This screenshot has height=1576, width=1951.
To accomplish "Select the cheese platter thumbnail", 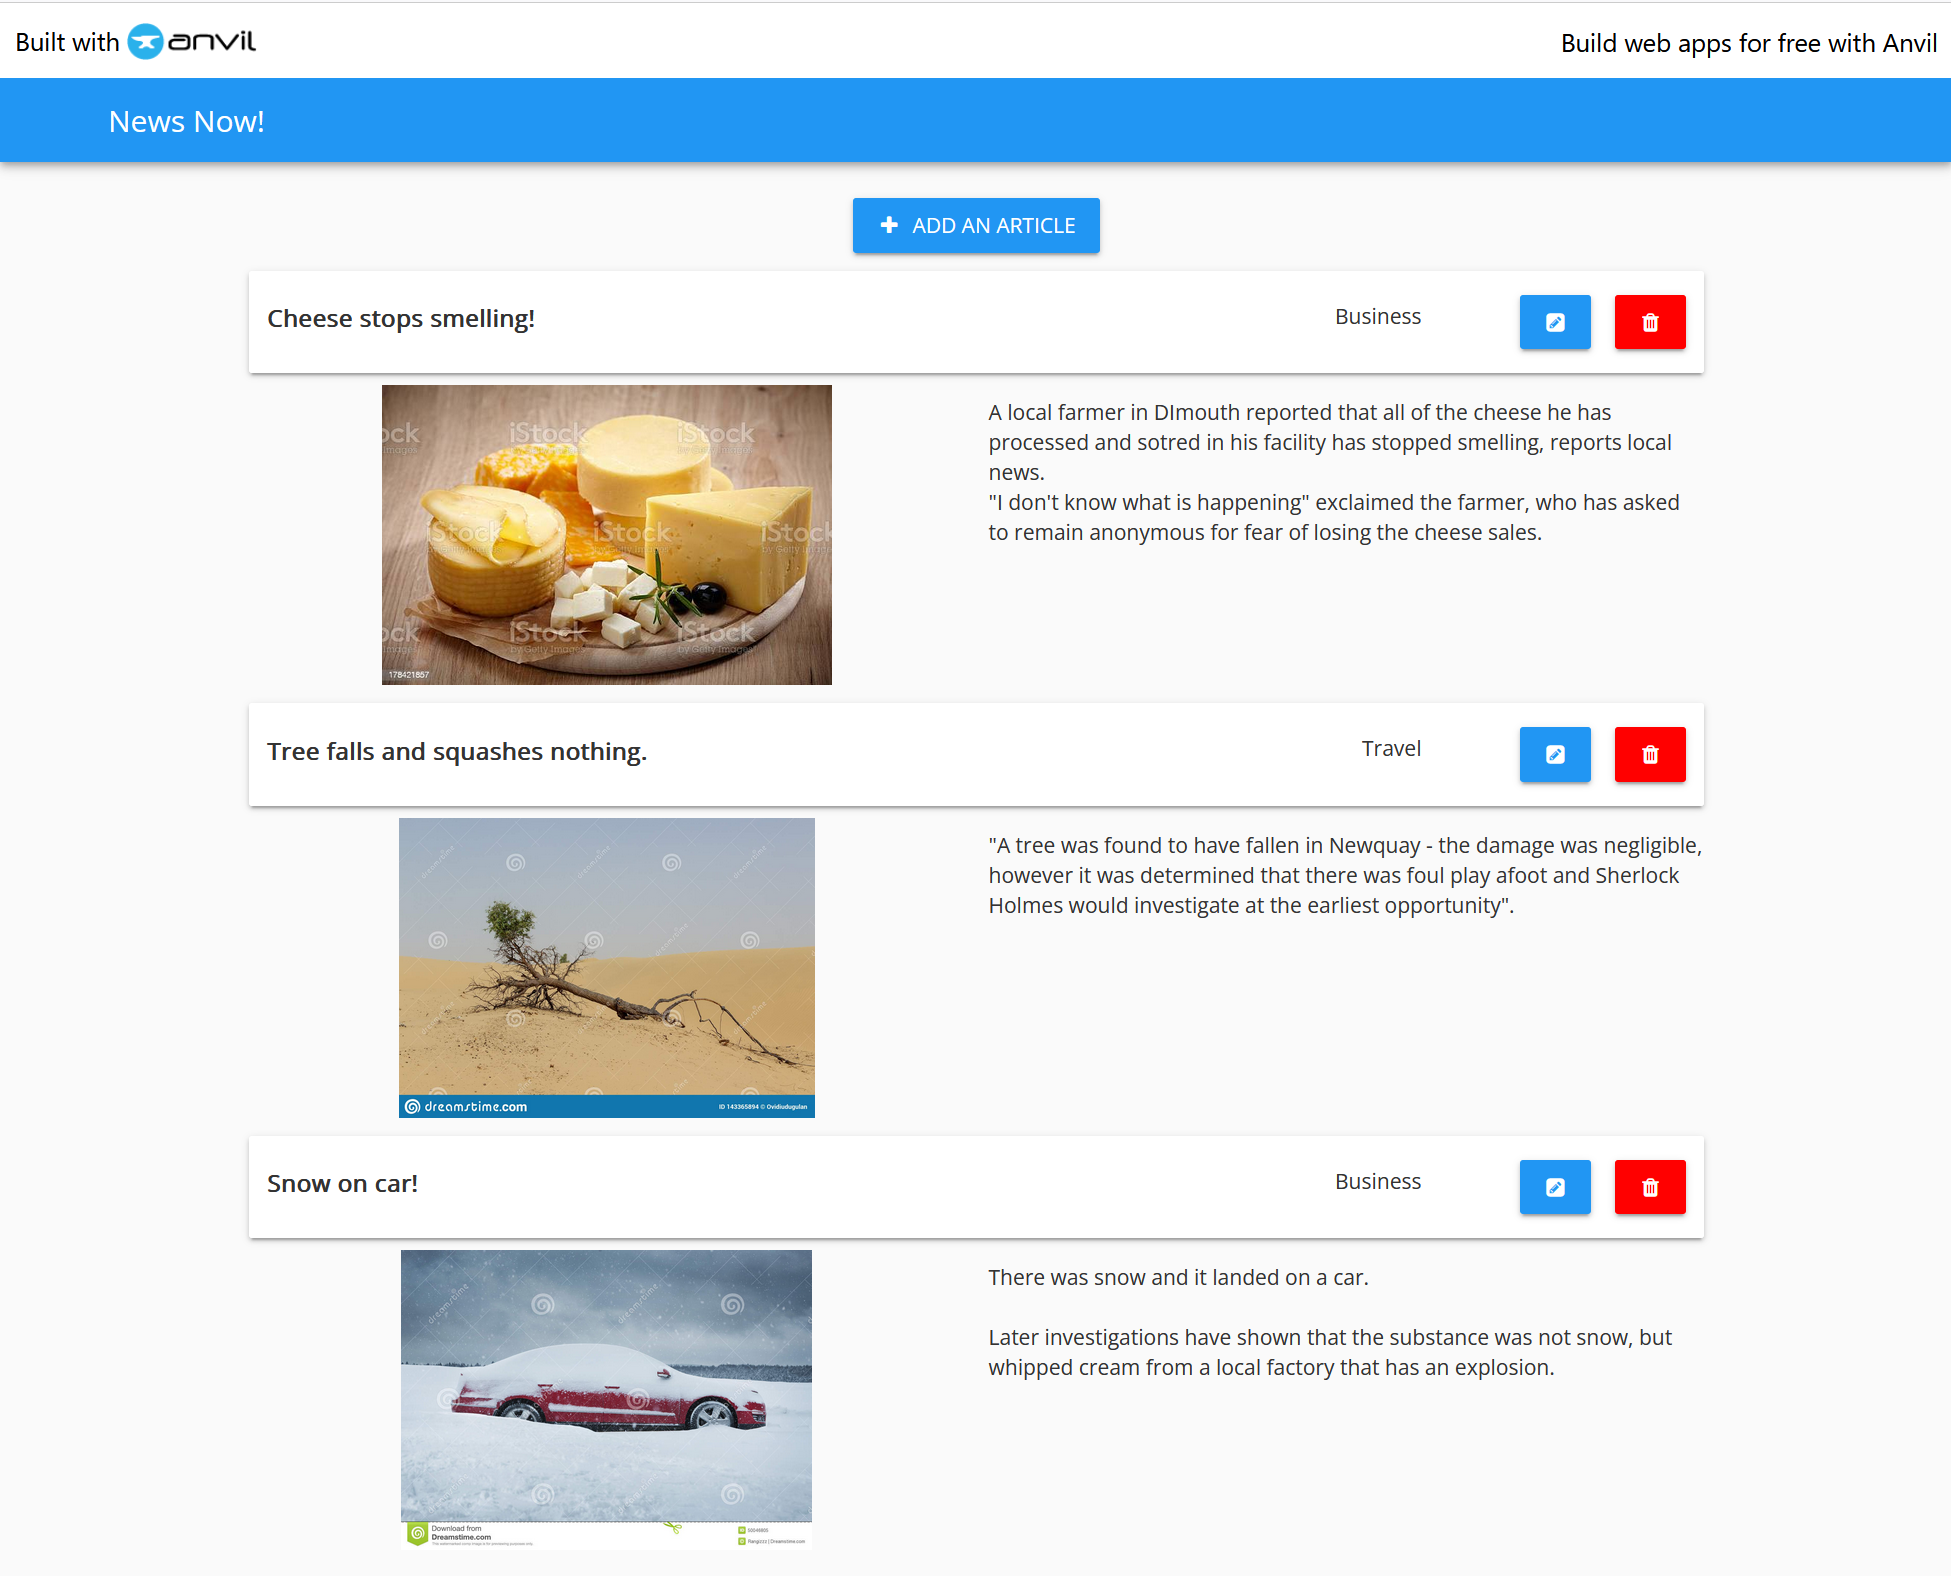I will pyautogui.click(x=606, y=534).
